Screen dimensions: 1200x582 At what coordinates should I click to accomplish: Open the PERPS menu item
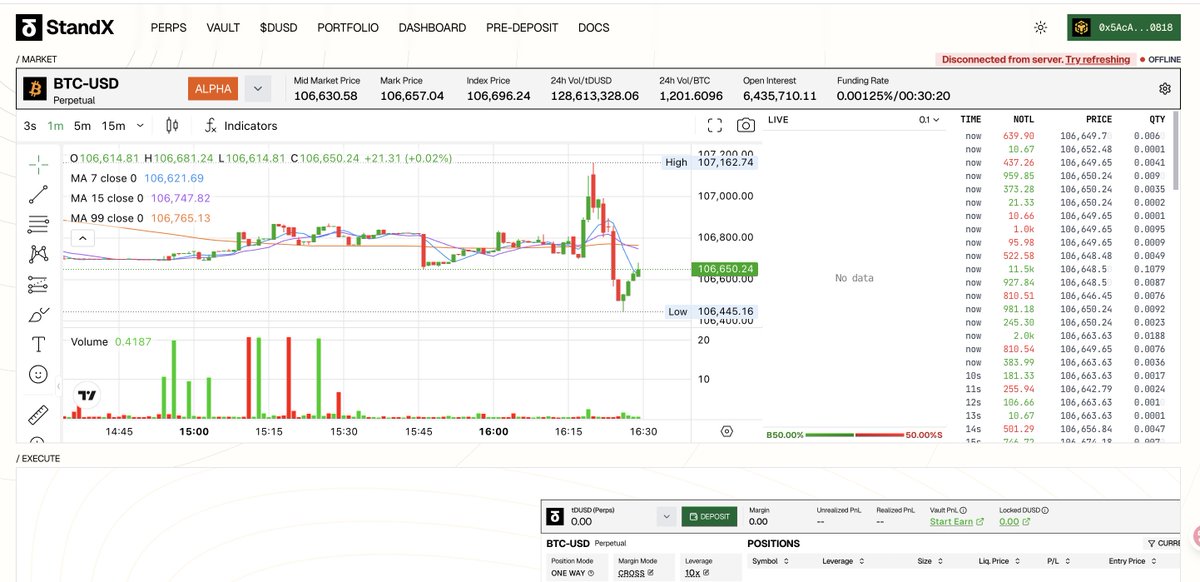click(x=168, y=28)
